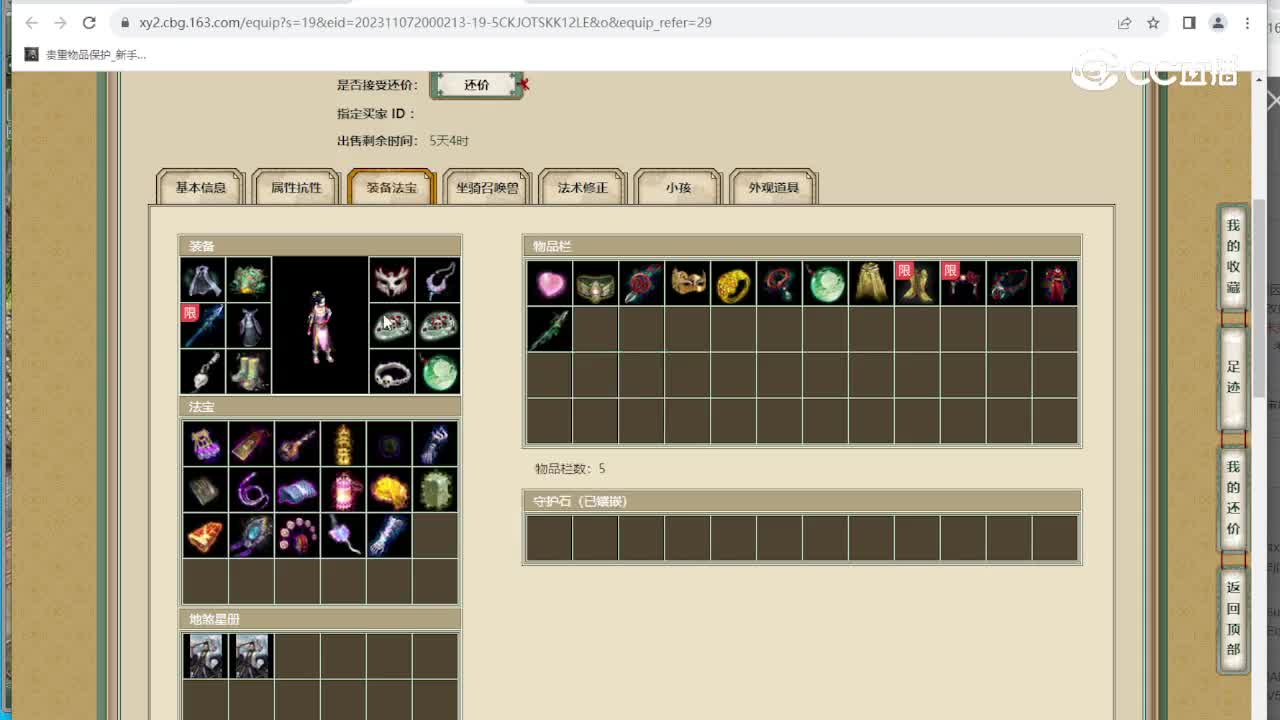The height and width of the screenshot is (720, 1280).
Task: Click 返回顶部 to return to top
Action: coord(1233,618)
